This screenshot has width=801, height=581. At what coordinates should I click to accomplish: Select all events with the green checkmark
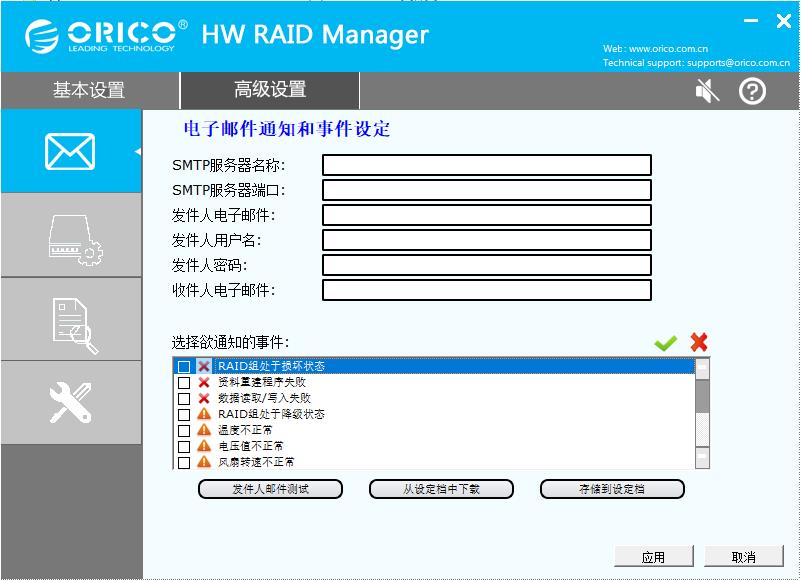665,343
